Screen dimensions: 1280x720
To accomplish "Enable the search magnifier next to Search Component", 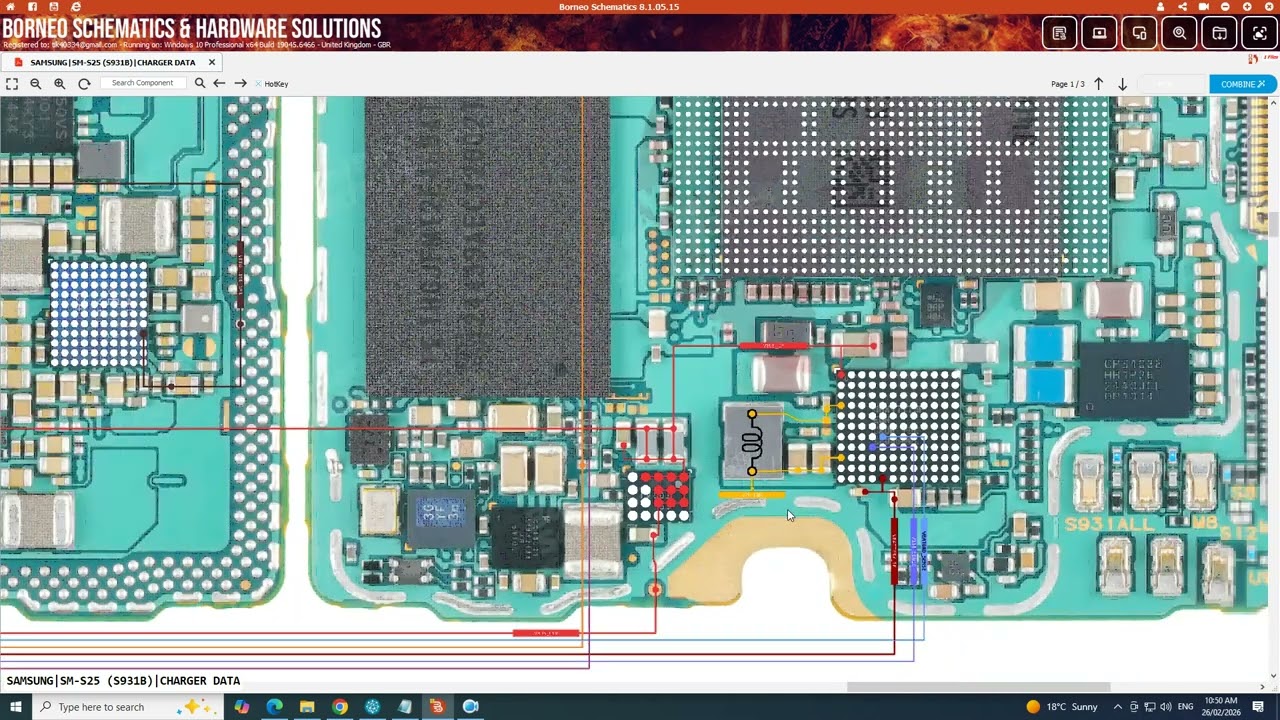I will tap(200, 83).
